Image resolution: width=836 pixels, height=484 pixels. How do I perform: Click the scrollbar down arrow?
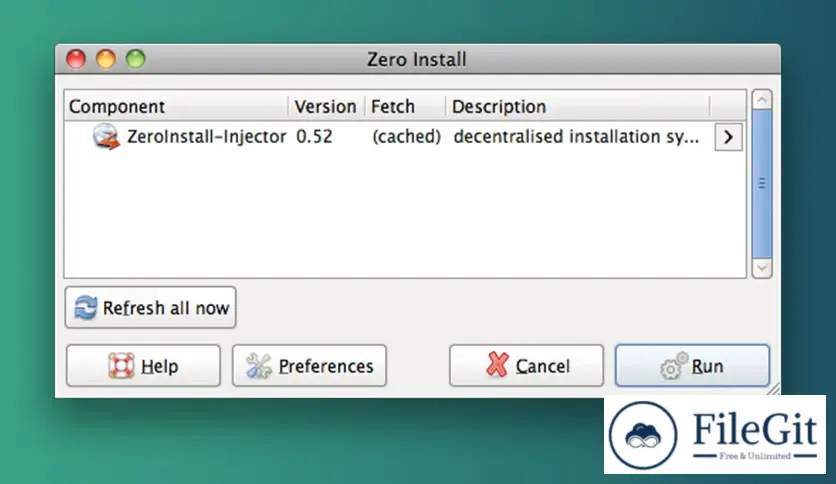tap(762, 268)
